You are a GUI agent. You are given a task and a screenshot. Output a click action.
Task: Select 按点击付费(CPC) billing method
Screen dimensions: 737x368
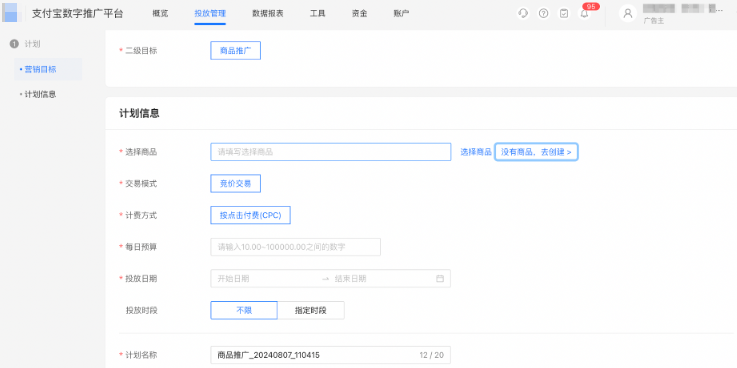[x=251, y=215]
